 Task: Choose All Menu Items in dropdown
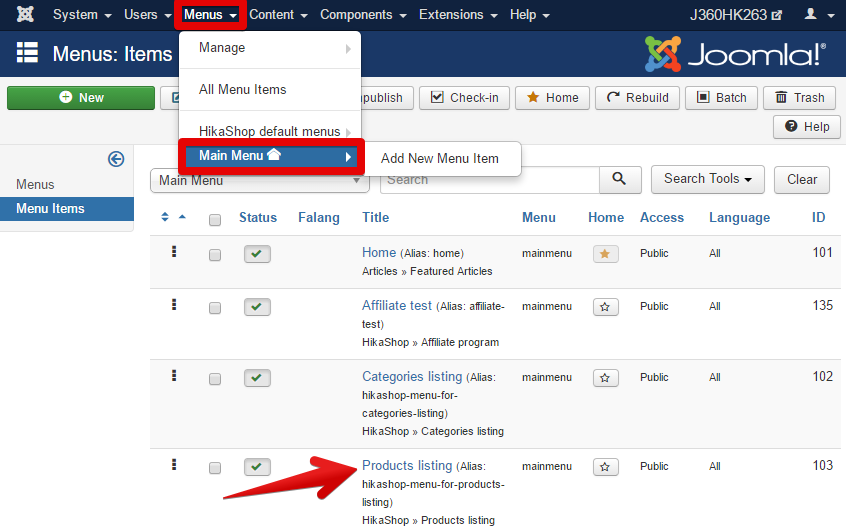tap(269, 90)
